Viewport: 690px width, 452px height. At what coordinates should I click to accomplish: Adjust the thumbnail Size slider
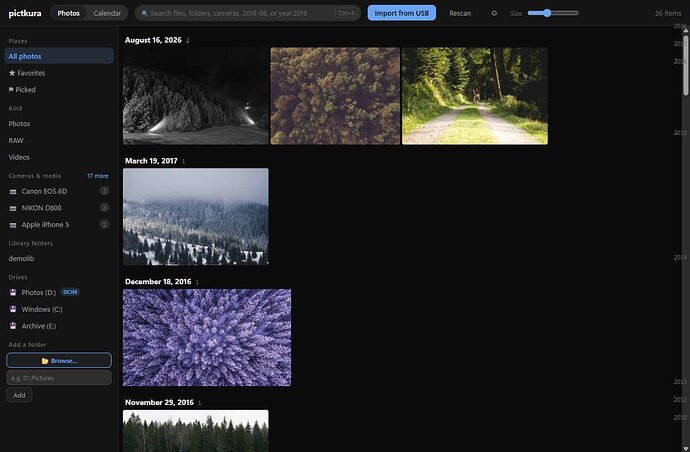553,13
